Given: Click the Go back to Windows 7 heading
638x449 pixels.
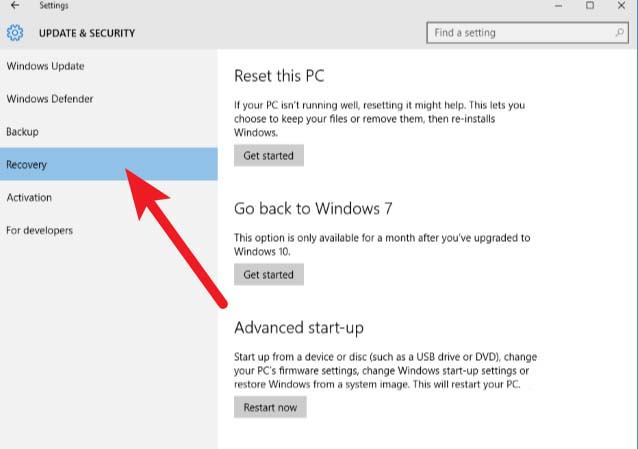Looking at the screenshot, I should pyautogui.click(x=312, y=209).
